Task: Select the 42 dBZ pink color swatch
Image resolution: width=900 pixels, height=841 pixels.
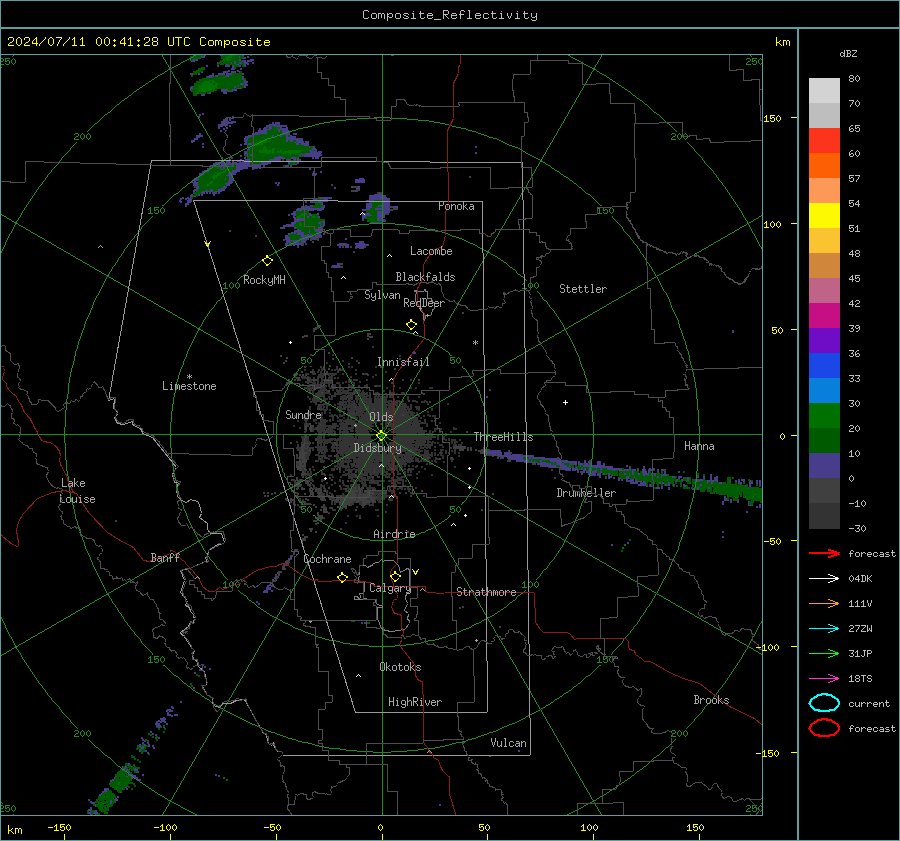Action: point(824,291)
